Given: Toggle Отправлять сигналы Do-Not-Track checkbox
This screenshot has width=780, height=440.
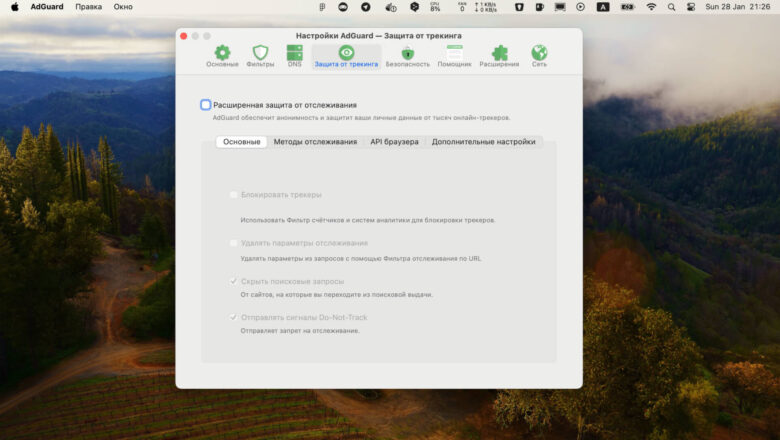Looking at the screenshot, I should 233,317.
